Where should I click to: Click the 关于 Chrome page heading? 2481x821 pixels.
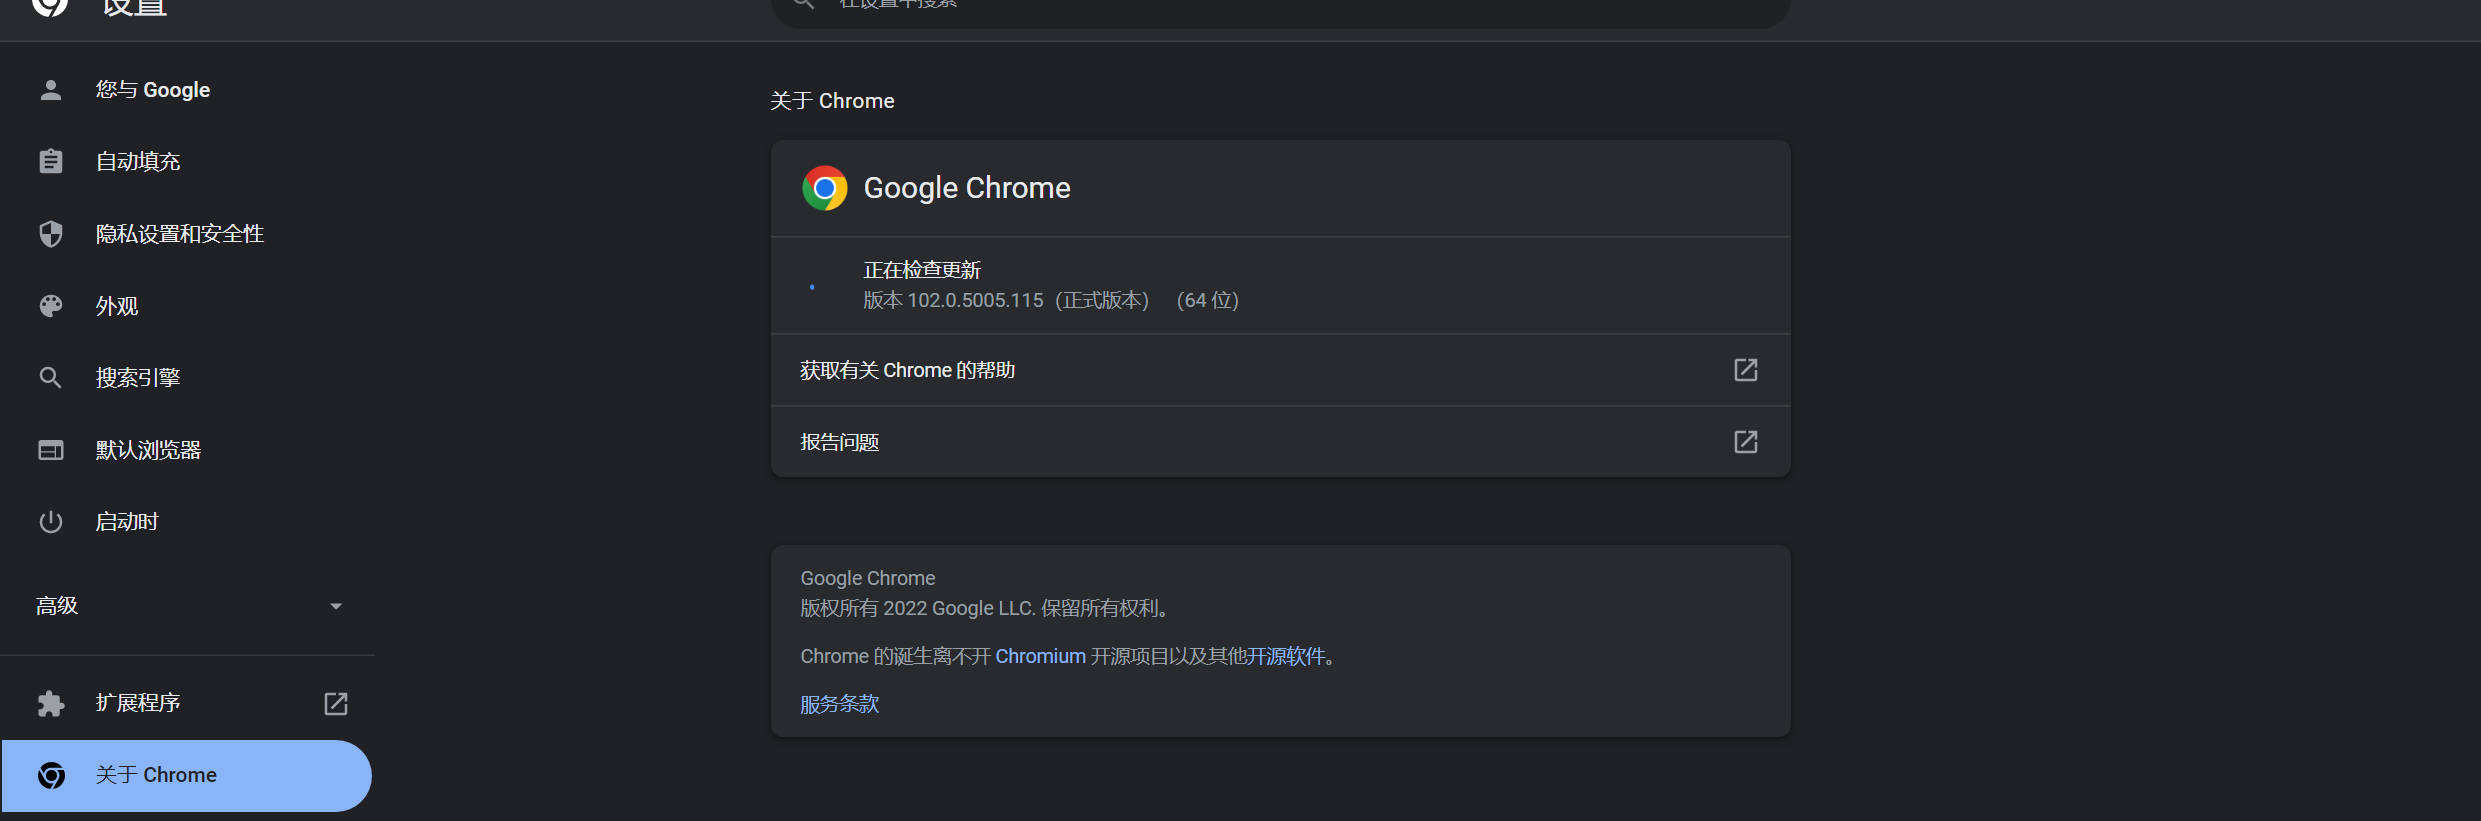[x=832, y=101]
